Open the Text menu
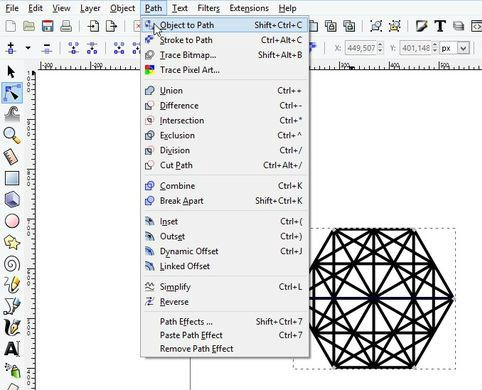The image size is (482, 390). 180,8
